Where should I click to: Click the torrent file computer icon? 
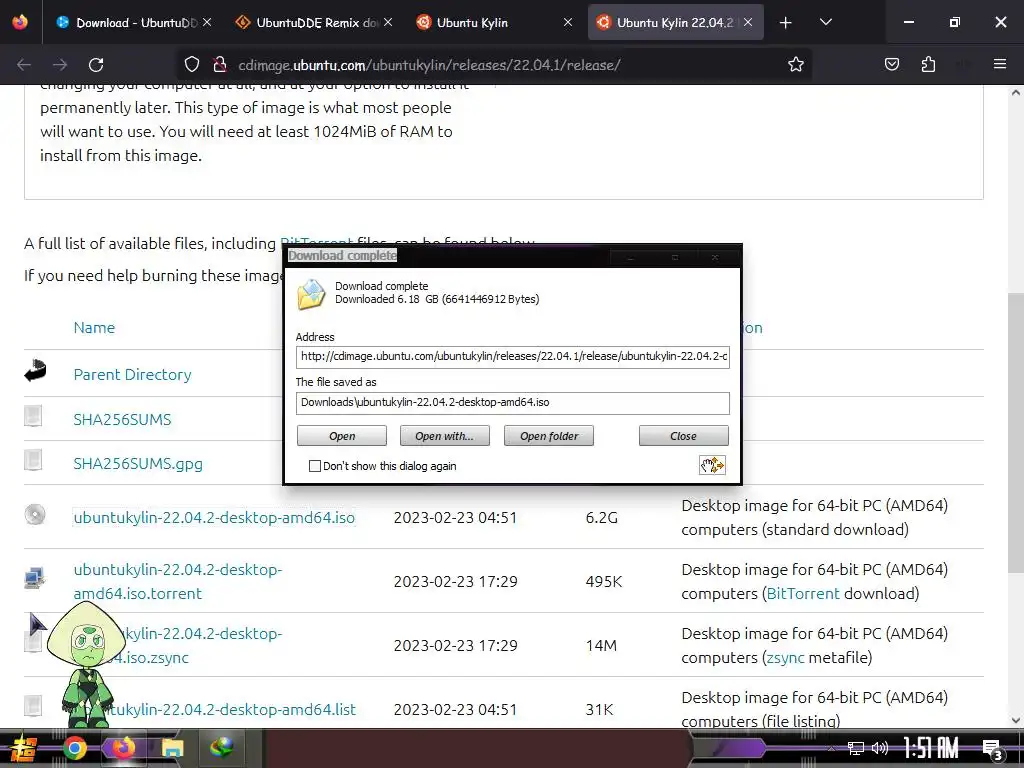coord(34,578)
